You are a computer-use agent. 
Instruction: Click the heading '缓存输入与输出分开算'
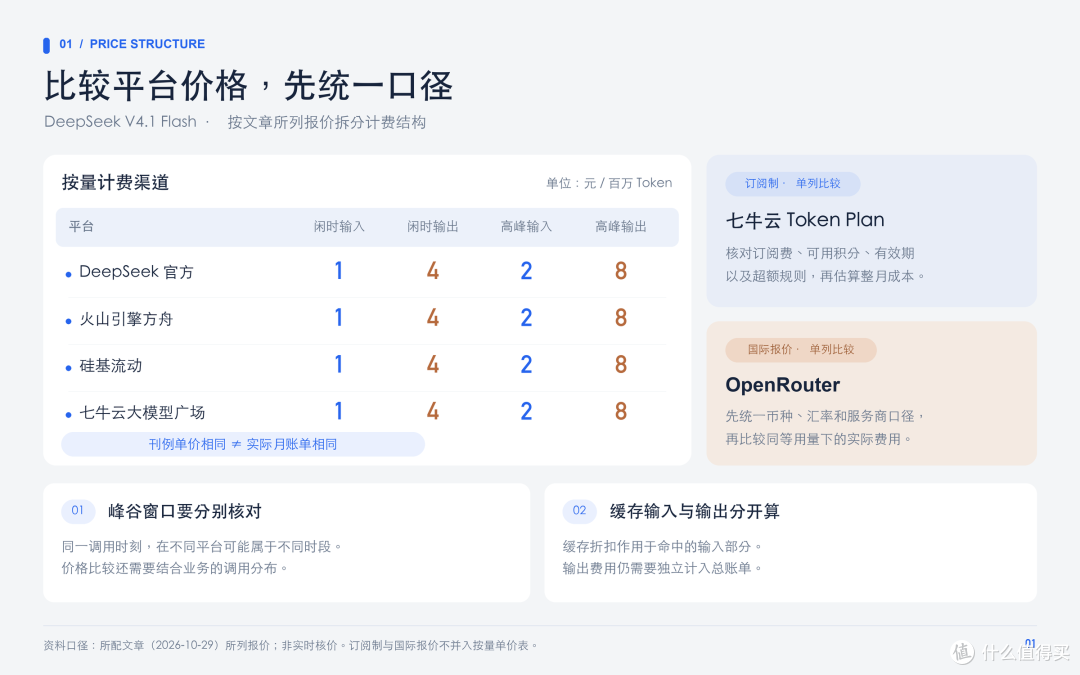click(x=694, y=511)
